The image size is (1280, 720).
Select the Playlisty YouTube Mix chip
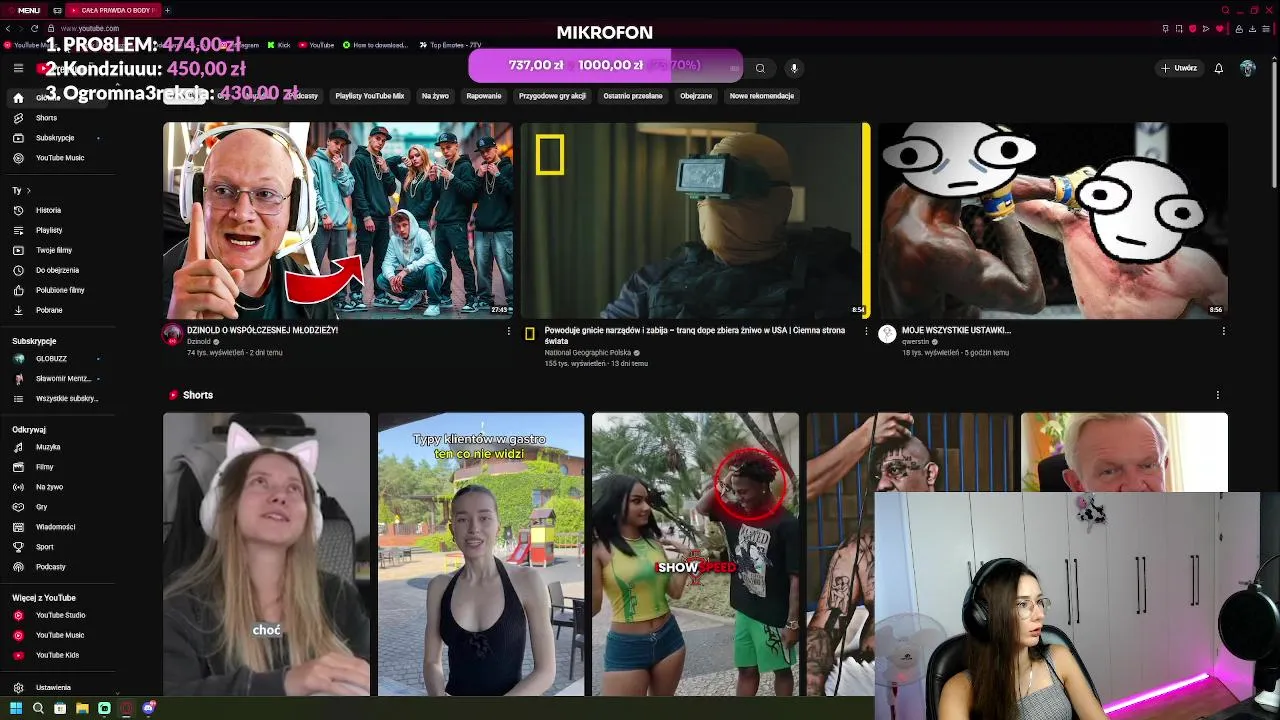[370, 96]
